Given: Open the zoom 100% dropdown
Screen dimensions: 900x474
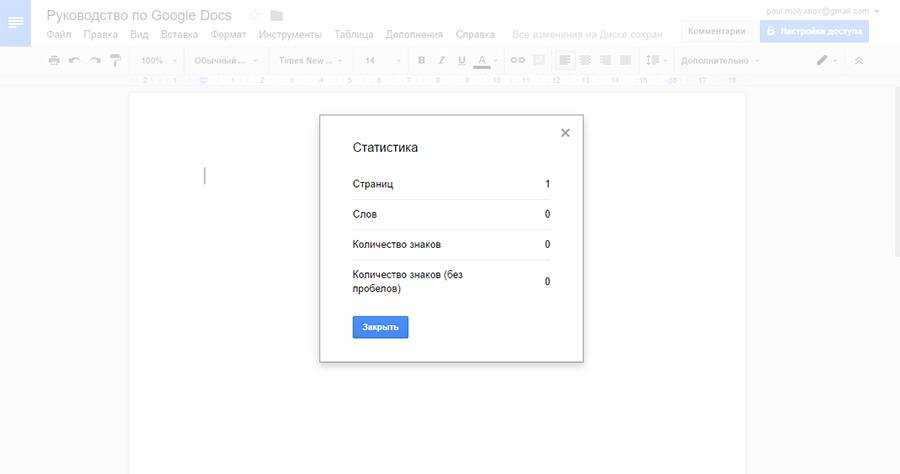Looking at the screenshot, I should 158,60.
